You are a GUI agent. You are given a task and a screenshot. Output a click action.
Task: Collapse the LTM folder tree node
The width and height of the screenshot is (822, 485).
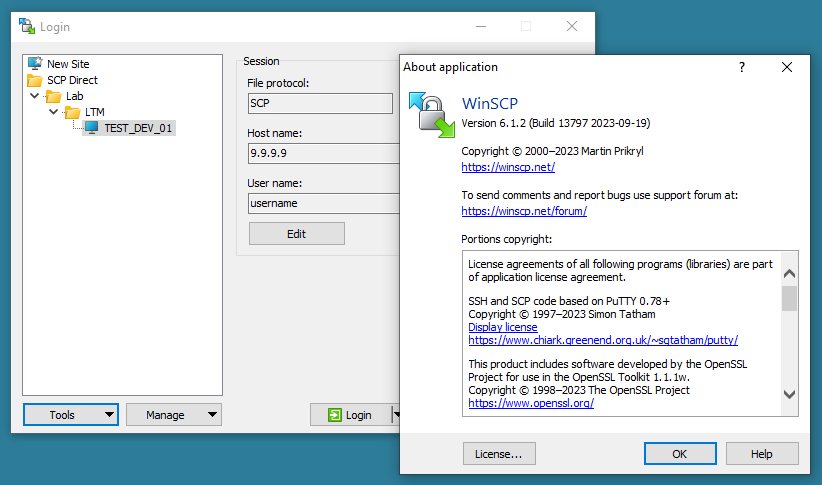tap(54, 112)
